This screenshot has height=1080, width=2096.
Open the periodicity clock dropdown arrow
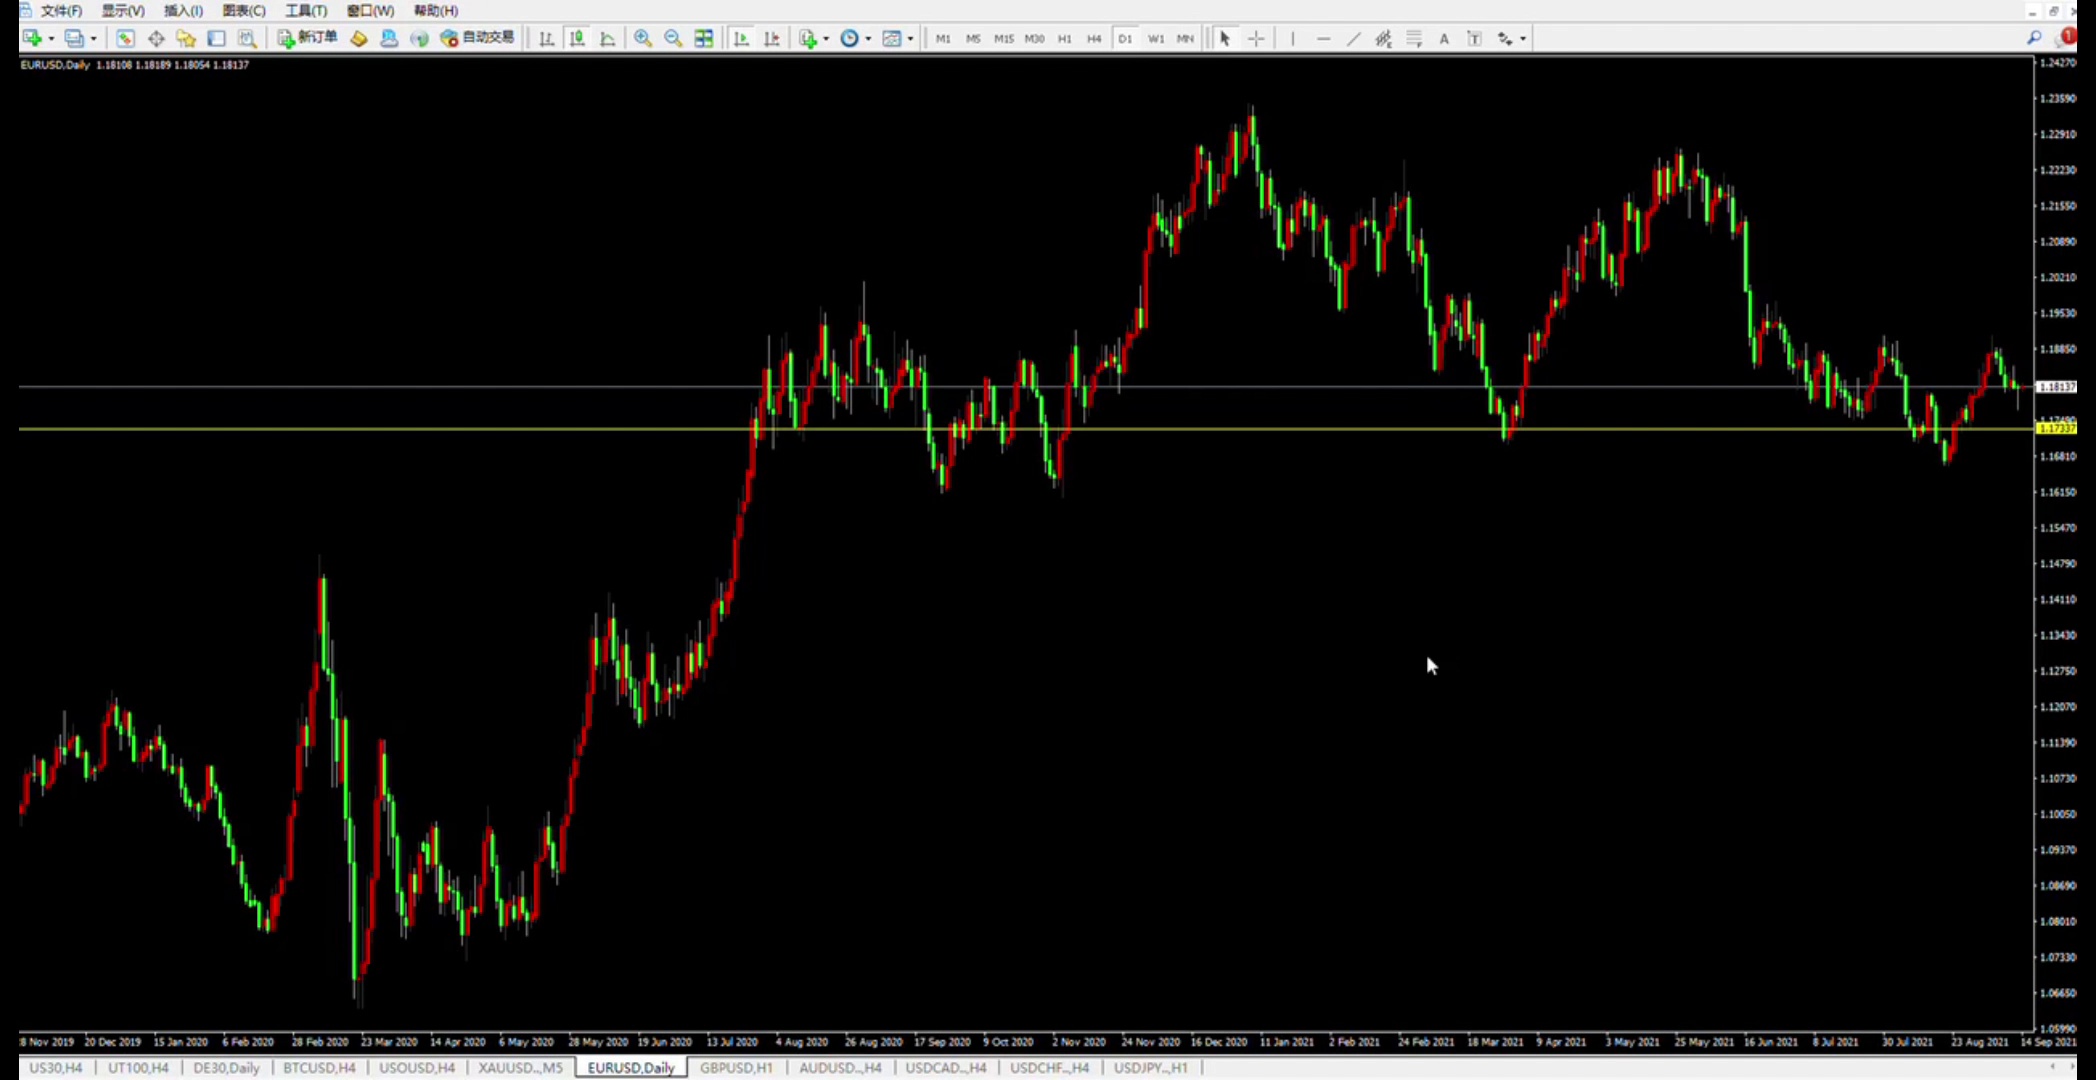click(868, 38)
